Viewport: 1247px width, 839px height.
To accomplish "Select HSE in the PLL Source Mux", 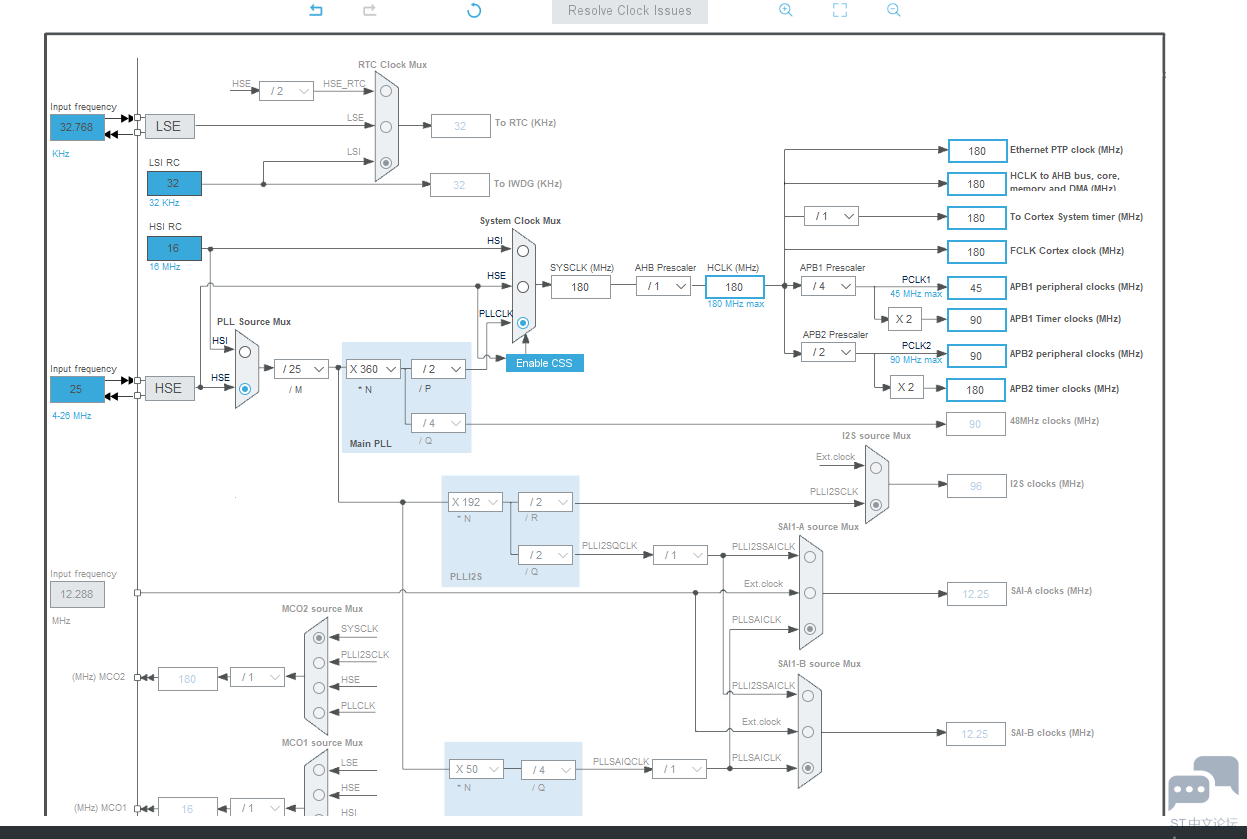I will (245, 389).
